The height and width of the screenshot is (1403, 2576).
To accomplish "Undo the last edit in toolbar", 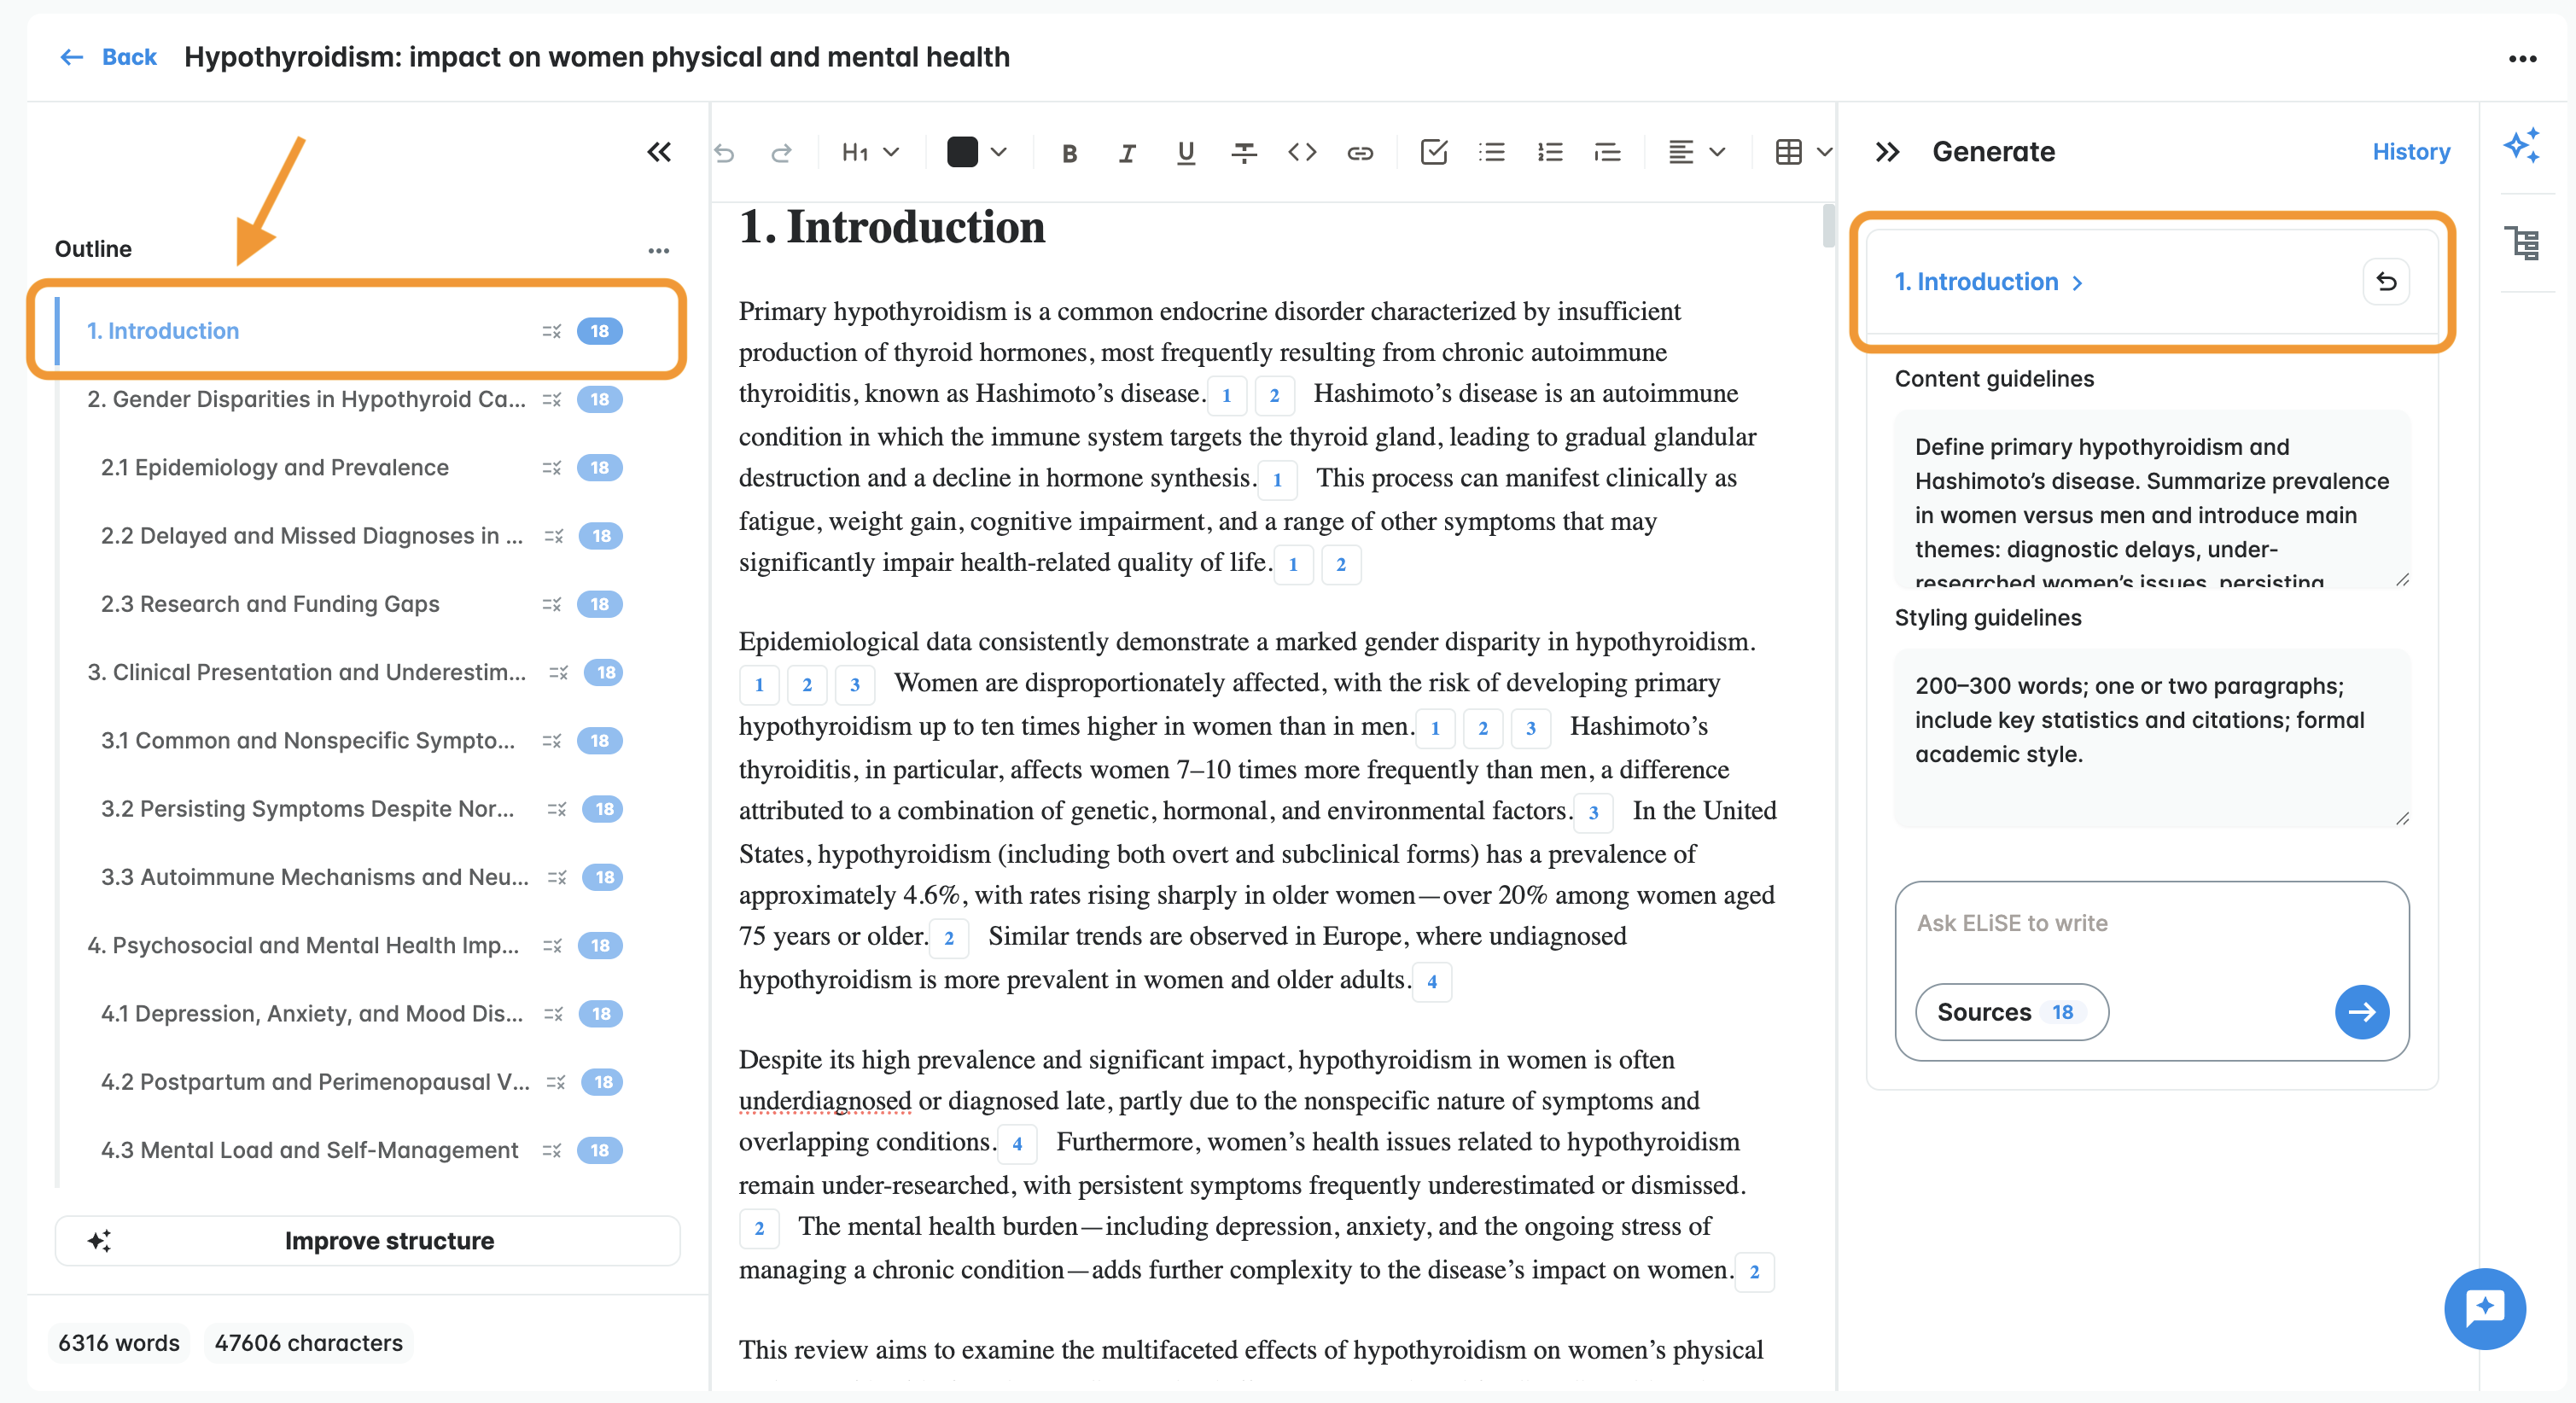I will (x=724, y=152).
